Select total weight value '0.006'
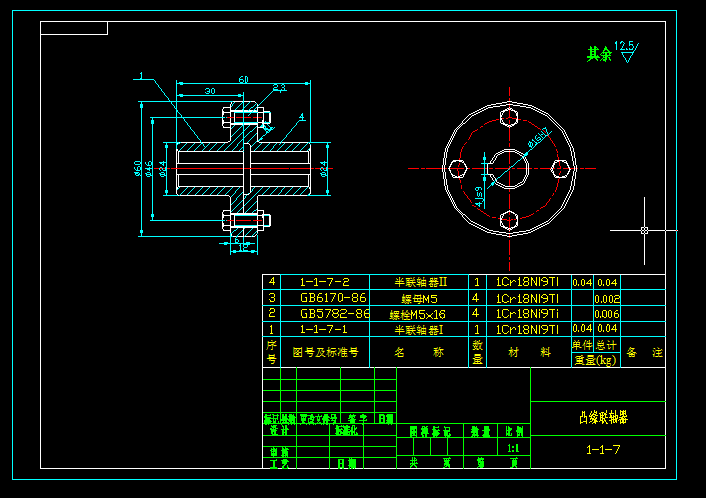This screenshot has height=498, width=706. point(607,314)
